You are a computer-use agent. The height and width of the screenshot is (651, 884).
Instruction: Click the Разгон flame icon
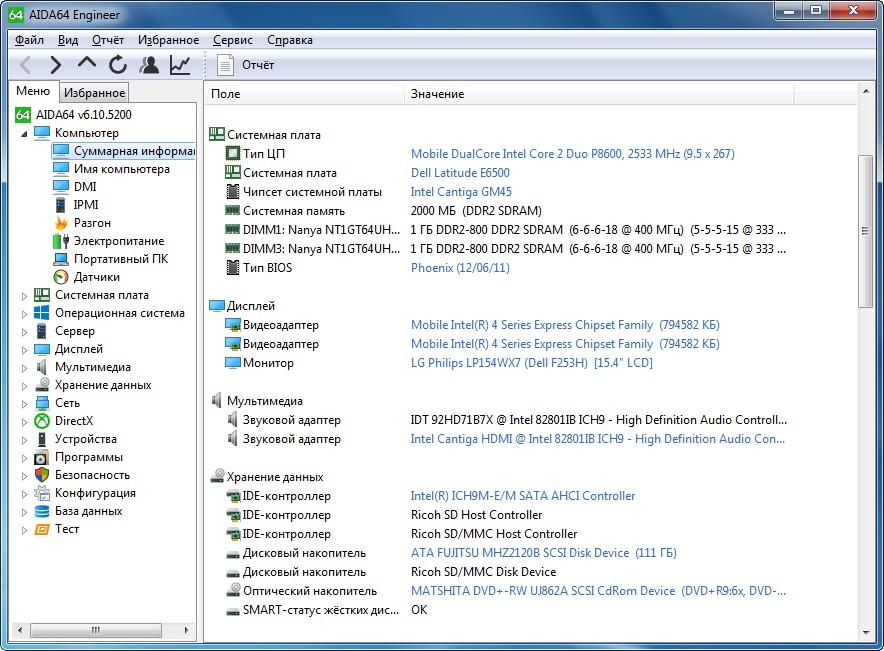click(60, 223)
